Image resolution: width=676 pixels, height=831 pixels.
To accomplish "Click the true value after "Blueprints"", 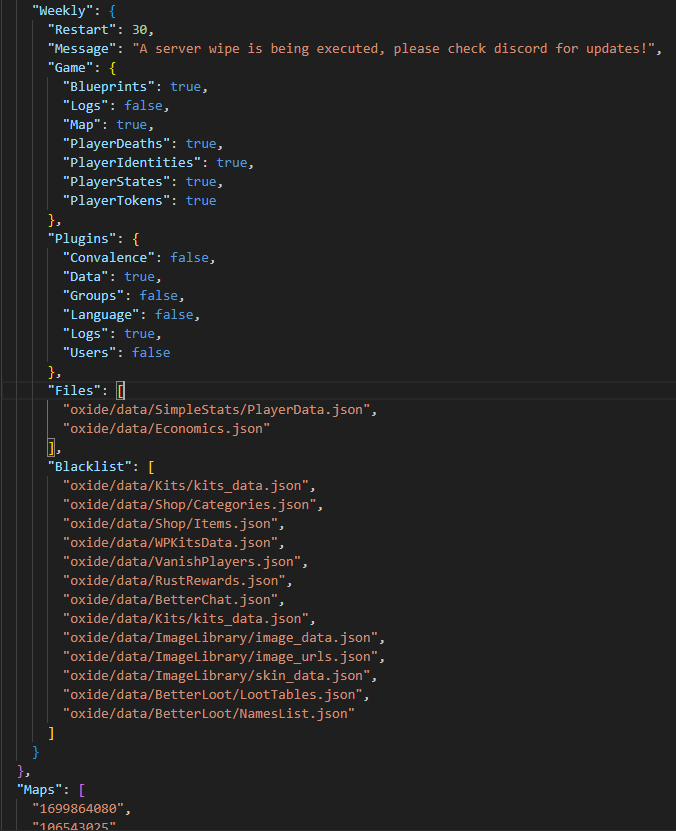I will (x=185, y=87).
